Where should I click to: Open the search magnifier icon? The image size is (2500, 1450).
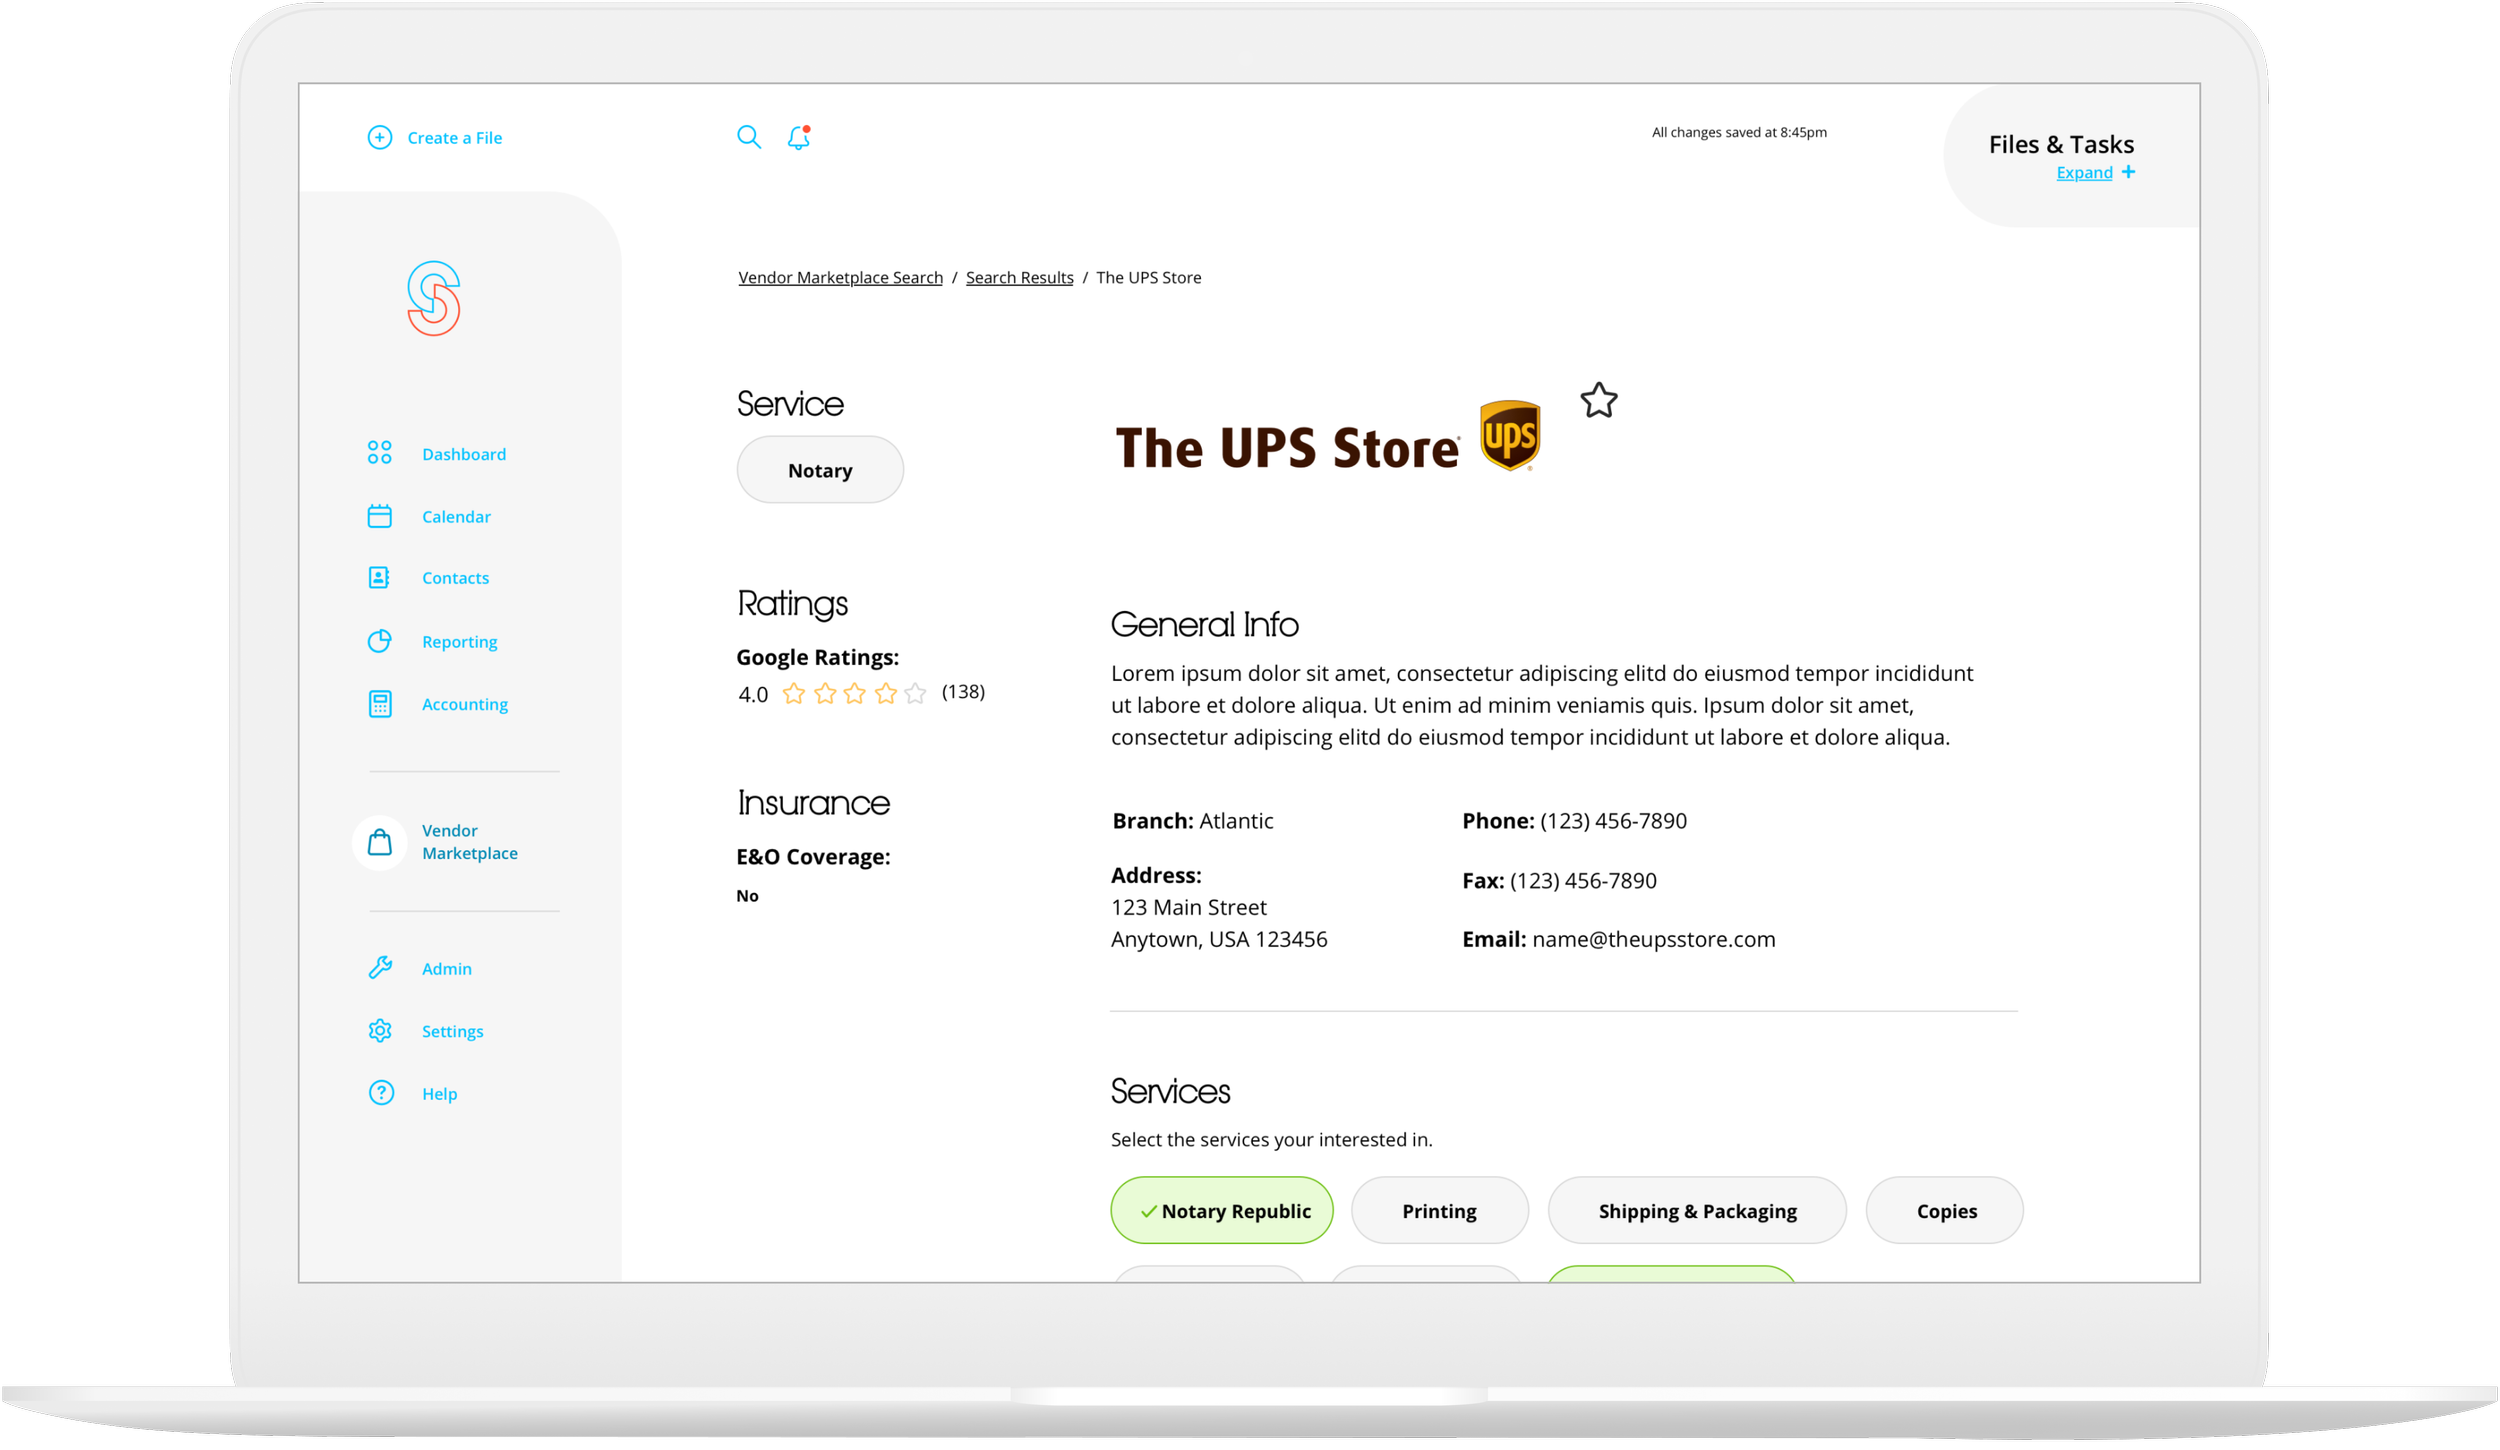[x=749, y=137]
